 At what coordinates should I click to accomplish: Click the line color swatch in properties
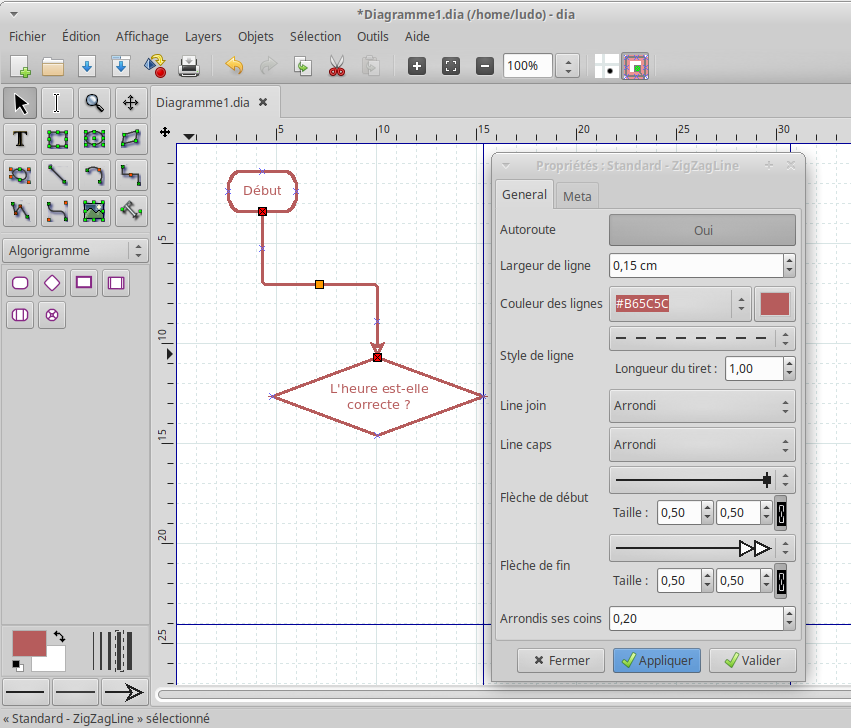pyautogui.click(x=775, y=303)
